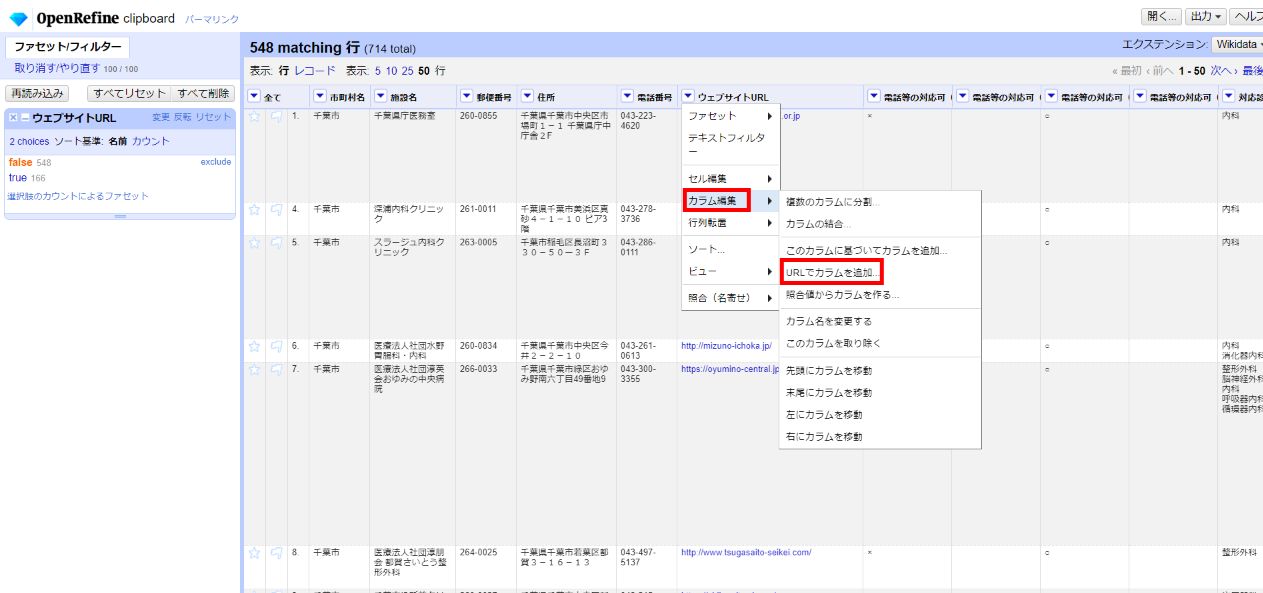Expand the 照合（名寄せ） submenu
1263x593 pixels.
point(730,297)
